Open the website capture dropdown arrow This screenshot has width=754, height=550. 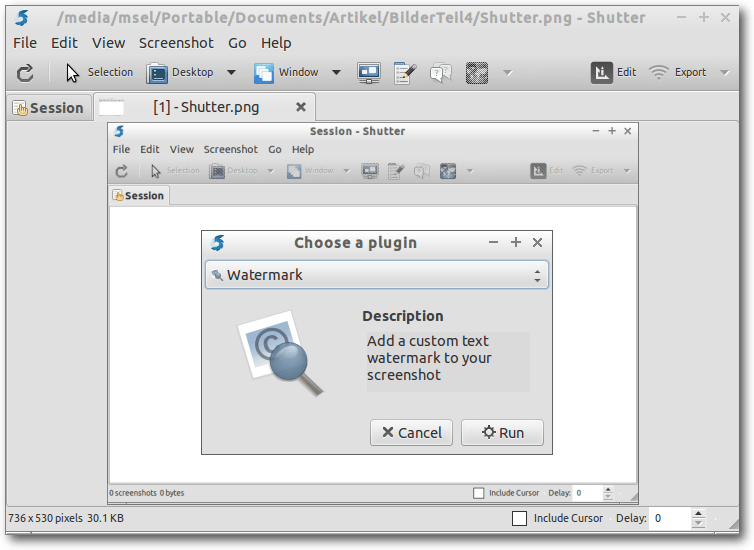pyautogui.click(x=508, y=73)
